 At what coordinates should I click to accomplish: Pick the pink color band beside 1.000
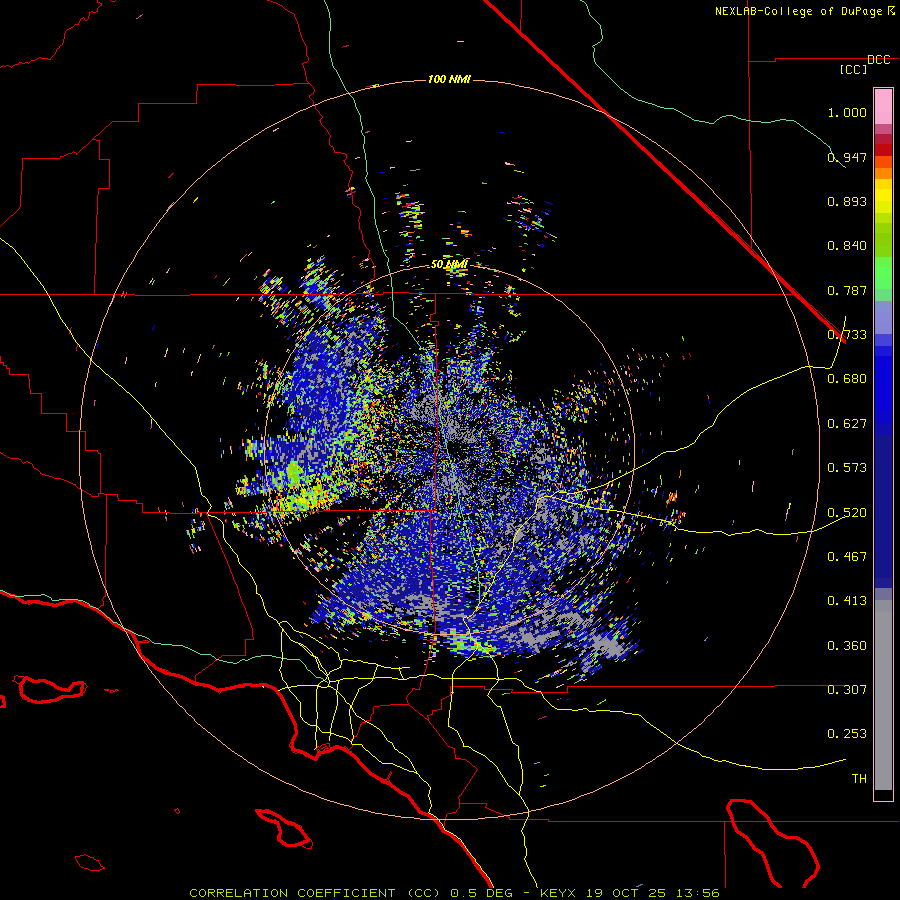(883, 107)
